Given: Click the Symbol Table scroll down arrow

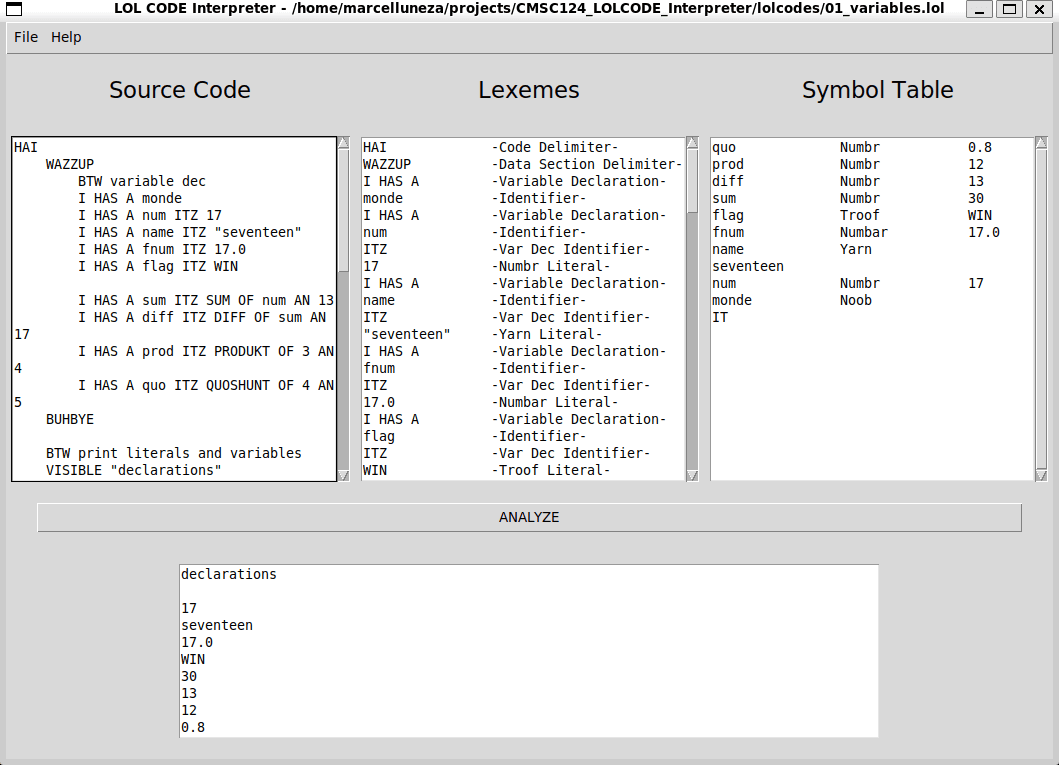Looking at the screenshot, I should 1041,475.
